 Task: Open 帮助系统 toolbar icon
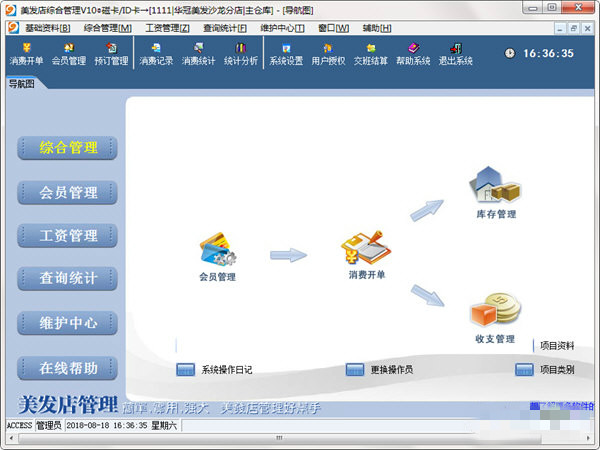tap(413, 54)
